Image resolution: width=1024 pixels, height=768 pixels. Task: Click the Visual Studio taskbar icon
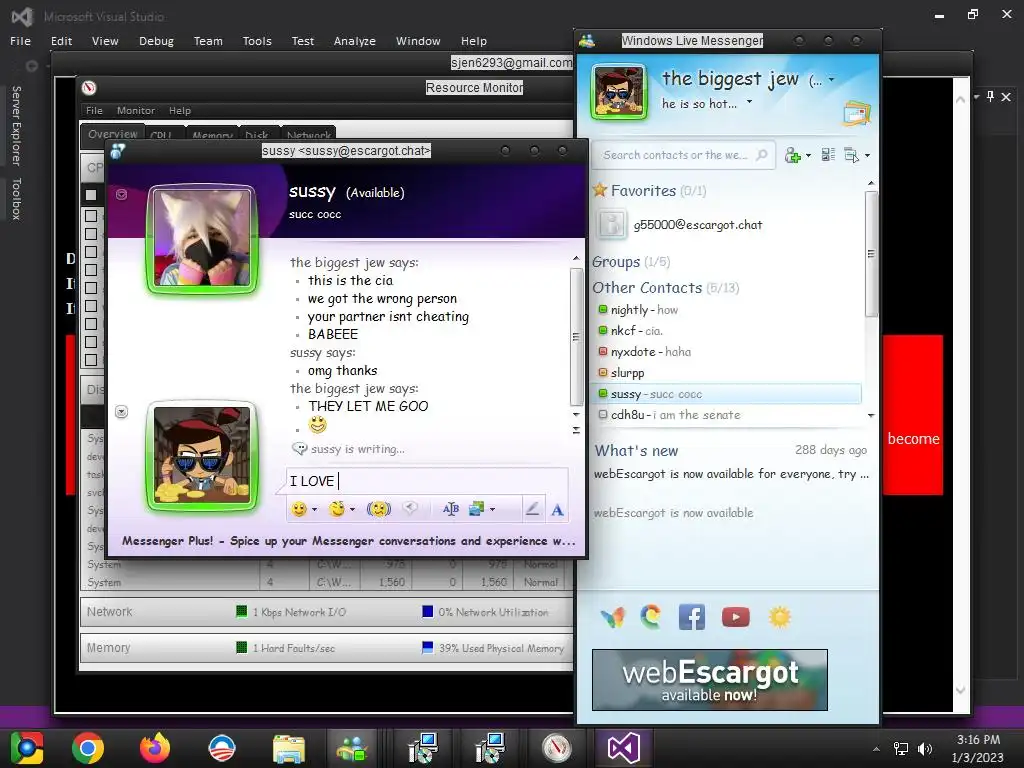tap(623, 748)
